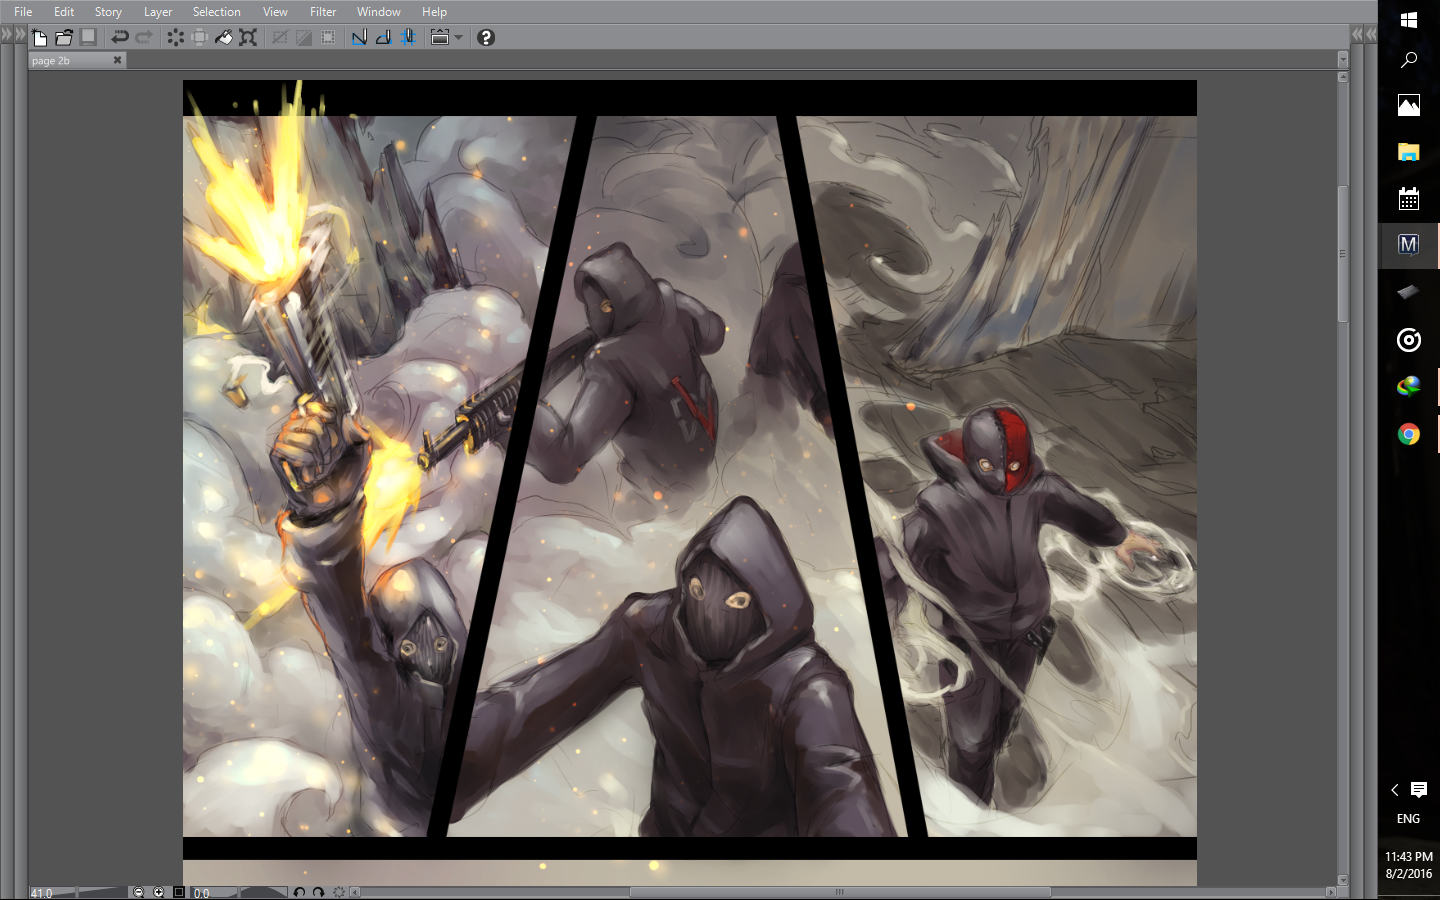
Task: Click the vertical scrollbar down arrow
Action: (x=1343, y=880)
